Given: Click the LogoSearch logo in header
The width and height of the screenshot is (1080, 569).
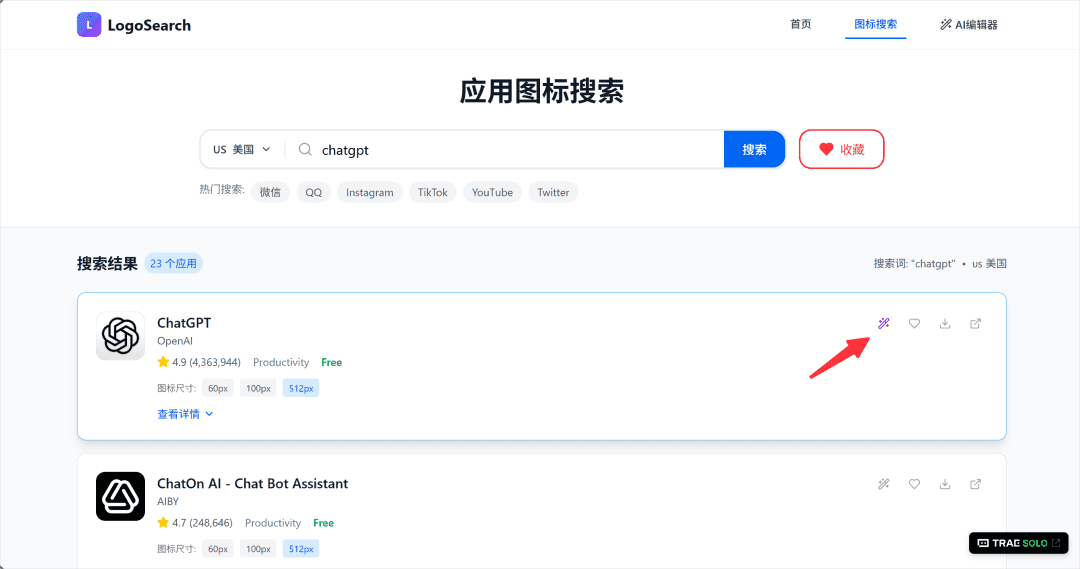Looking at the screenshot, I should 134,25.
